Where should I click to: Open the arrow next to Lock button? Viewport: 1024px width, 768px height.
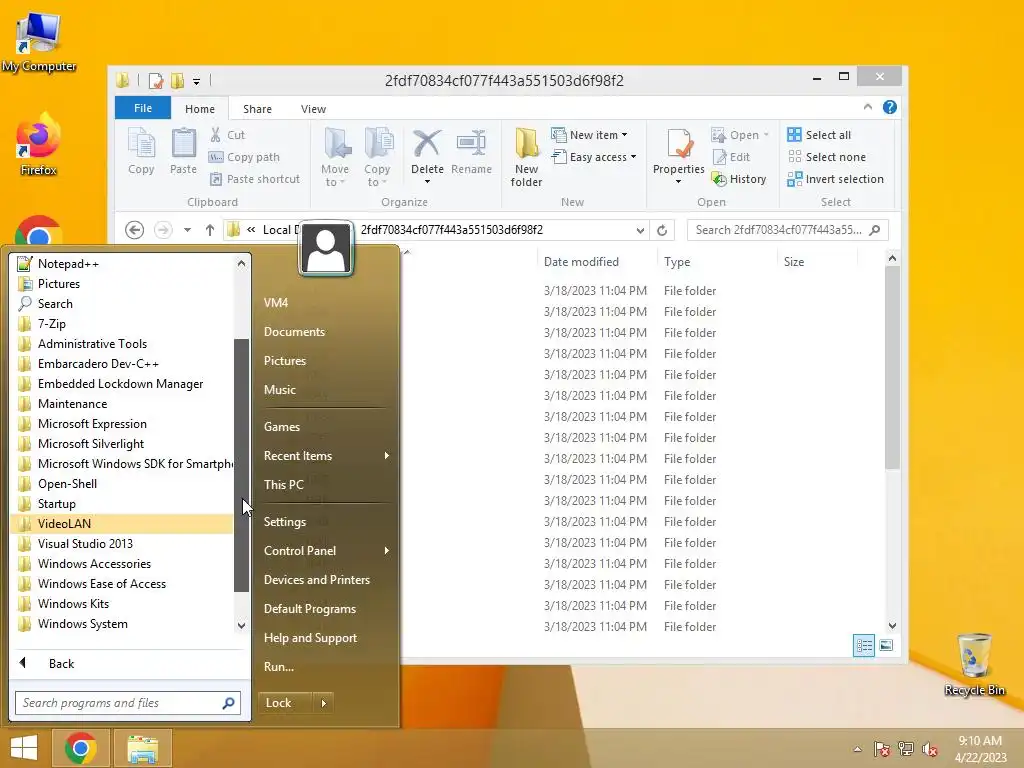click(x=323, y=703)
